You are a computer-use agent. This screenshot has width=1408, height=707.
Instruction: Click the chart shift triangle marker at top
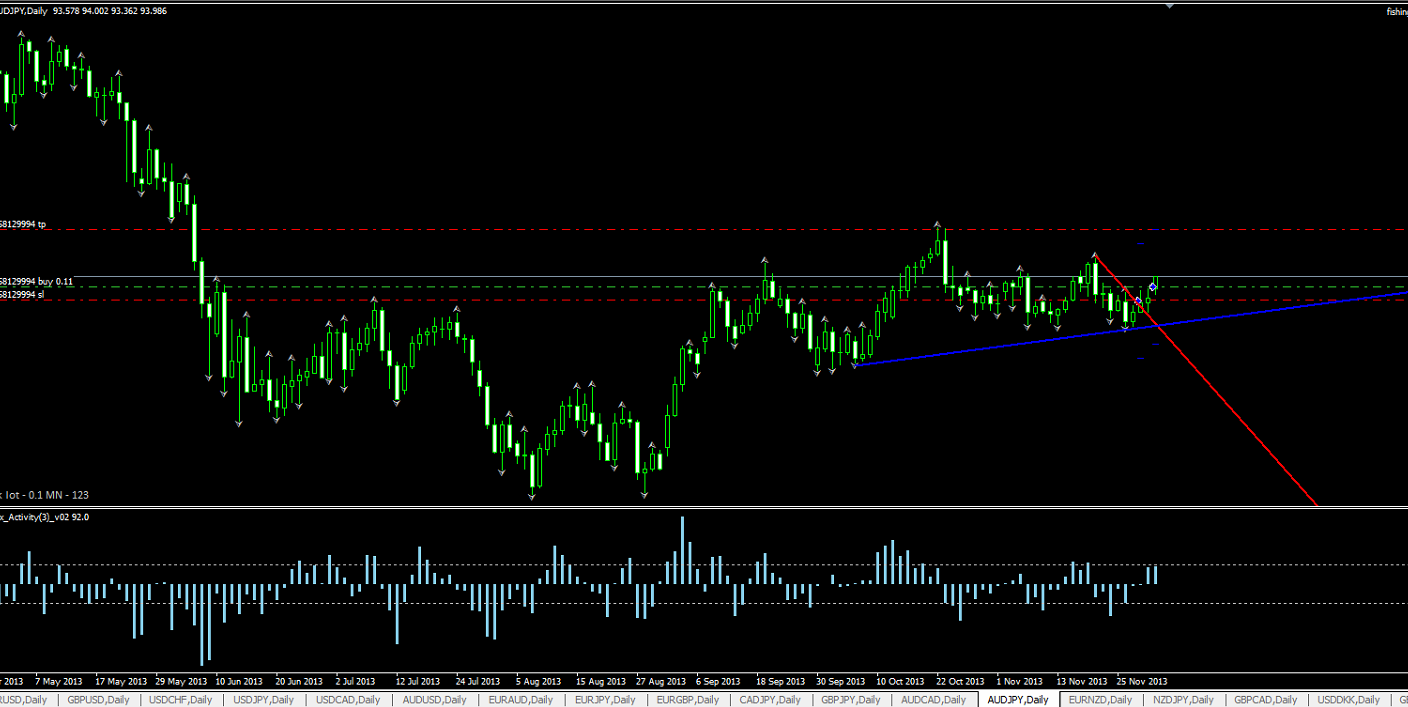point(1171,5)
